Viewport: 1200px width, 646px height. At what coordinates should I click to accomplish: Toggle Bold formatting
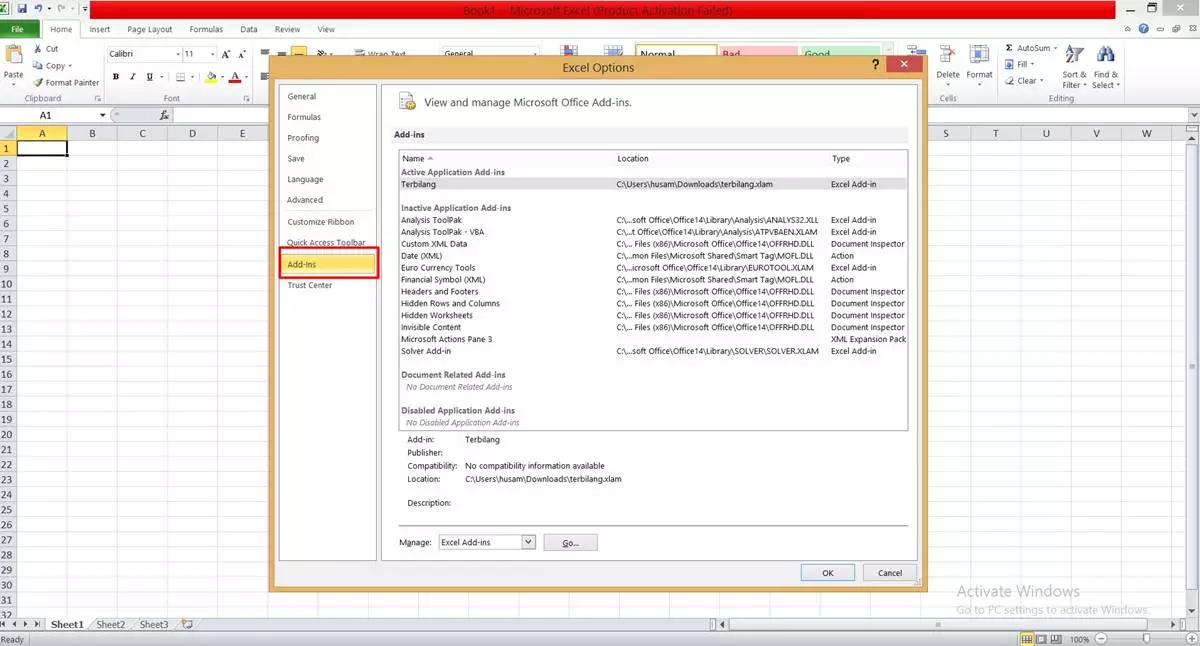pos(116,77)
